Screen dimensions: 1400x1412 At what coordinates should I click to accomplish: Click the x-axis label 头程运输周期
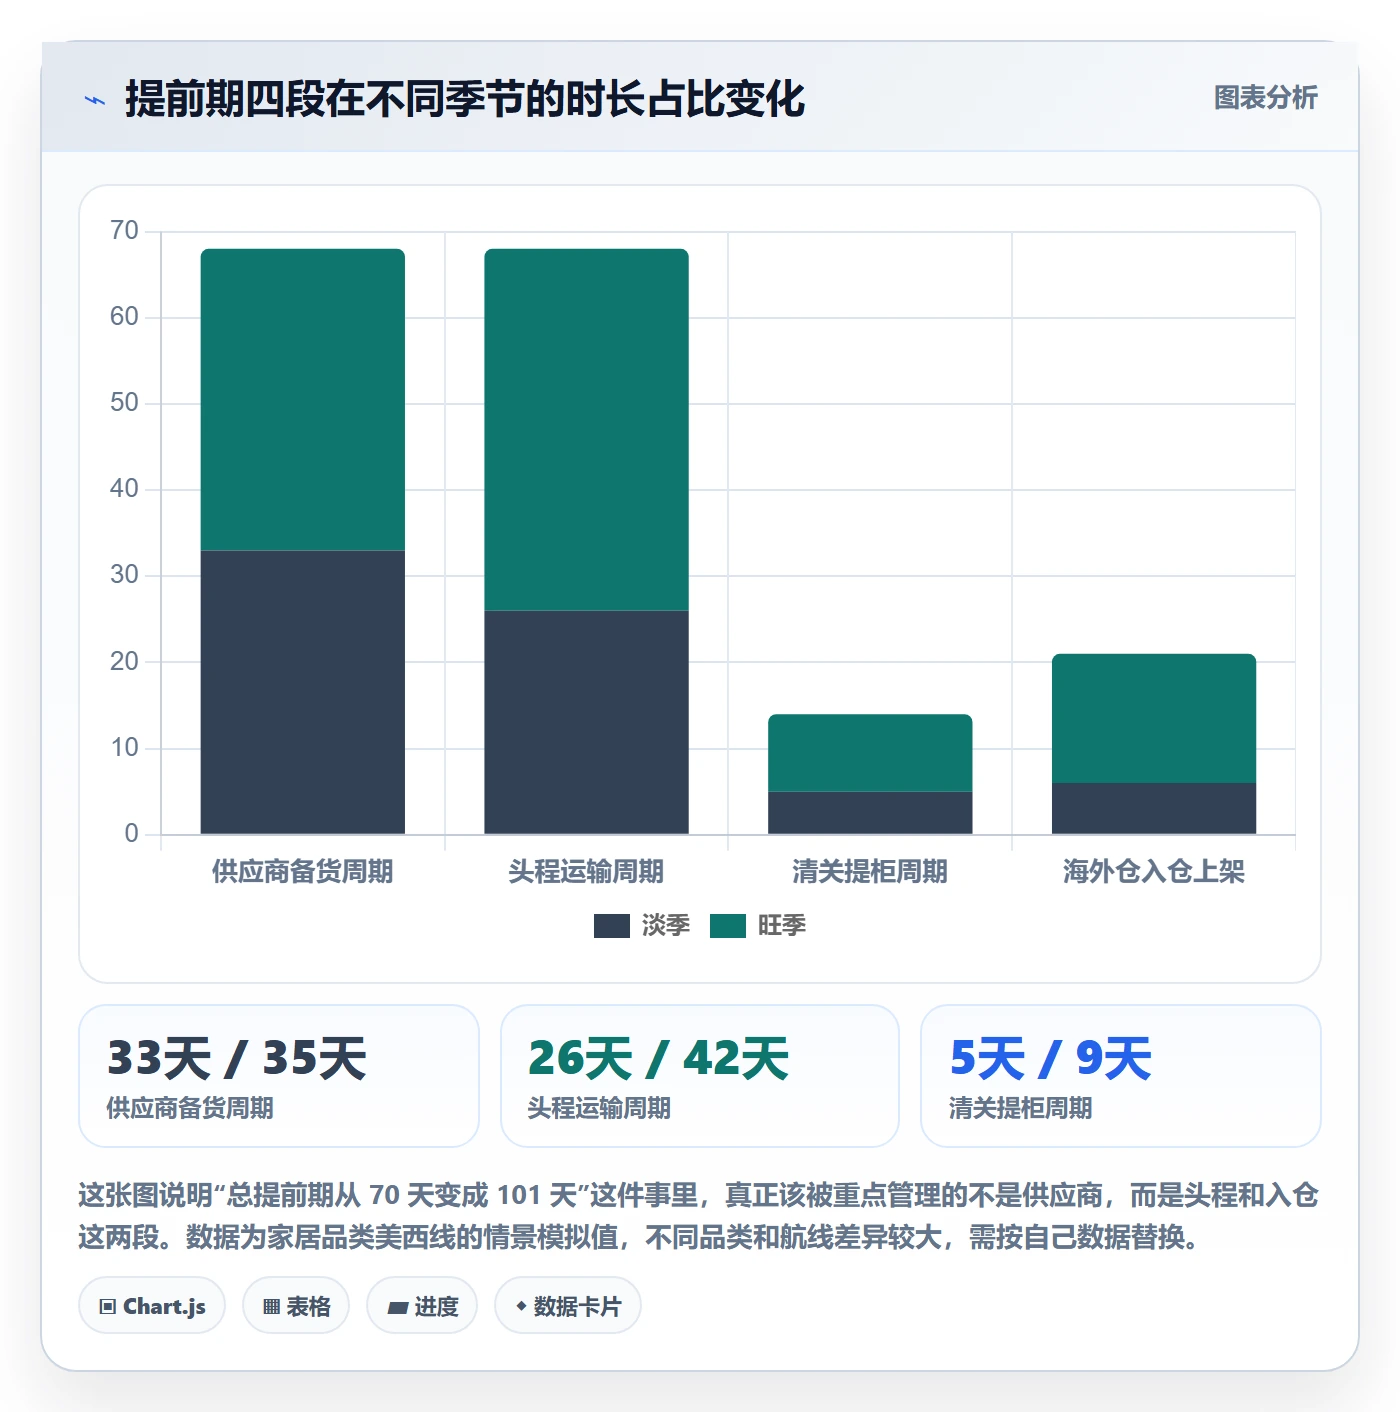pos(586,872)
